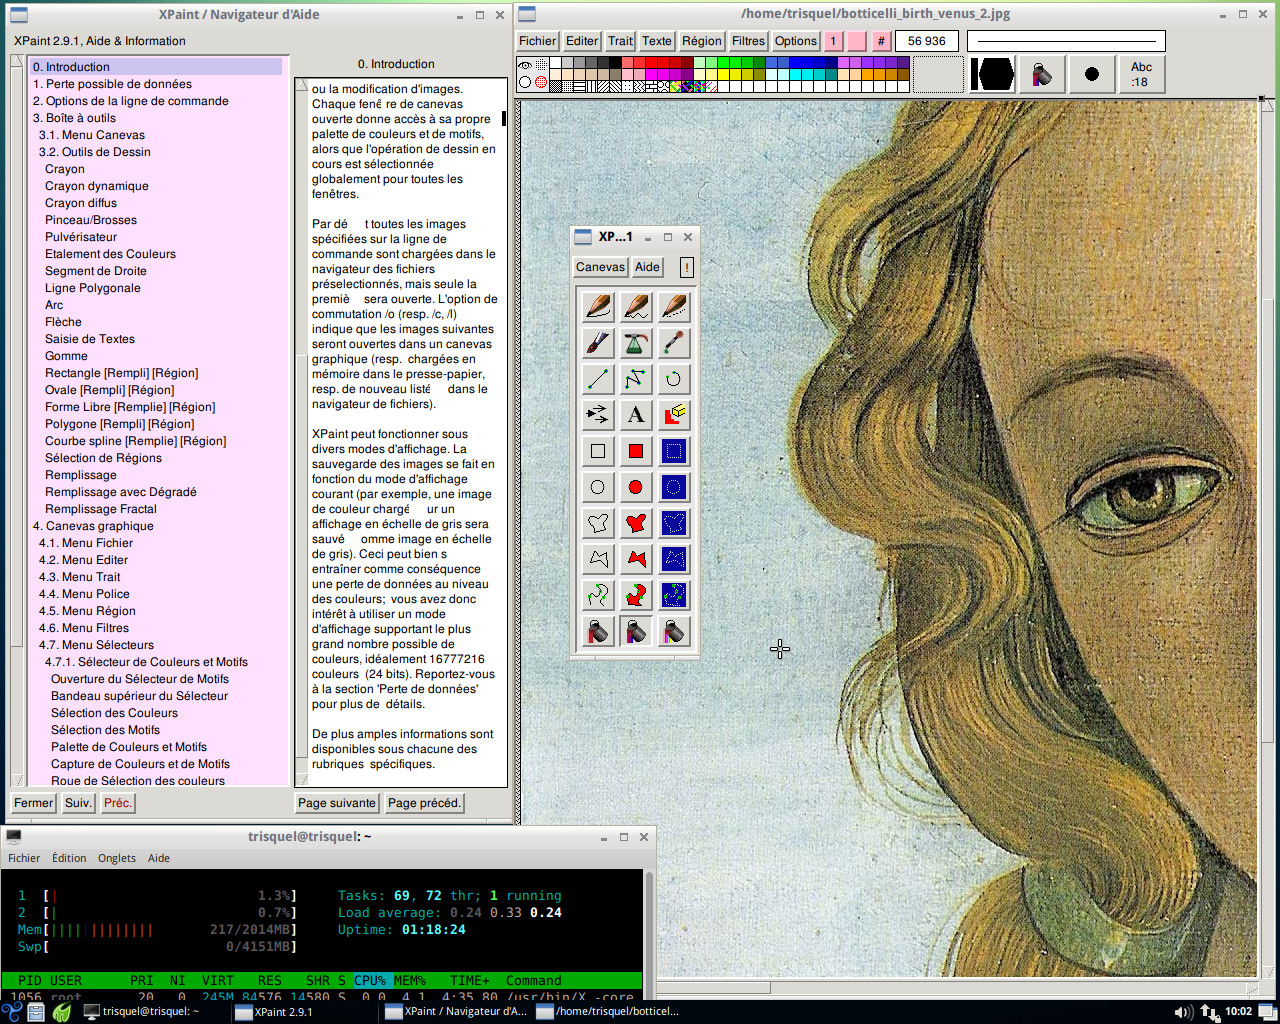
Task: Open the Filtres menu
Action: (748, 41)
